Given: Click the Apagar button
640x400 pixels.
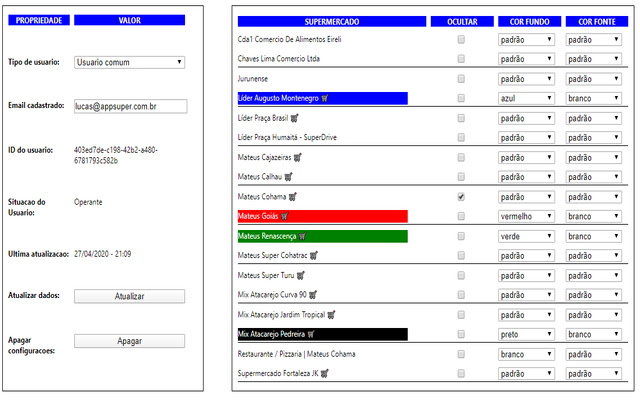Looking at the screenshot, I should coord(129,341).
